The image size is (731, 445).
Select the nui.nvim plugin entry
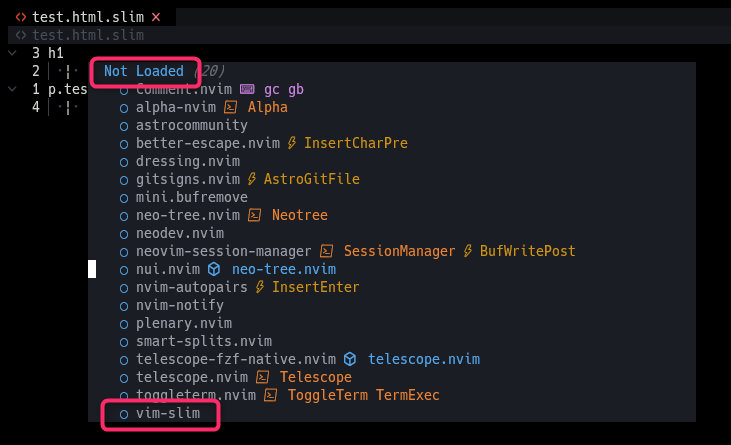(x=168, y=269)
